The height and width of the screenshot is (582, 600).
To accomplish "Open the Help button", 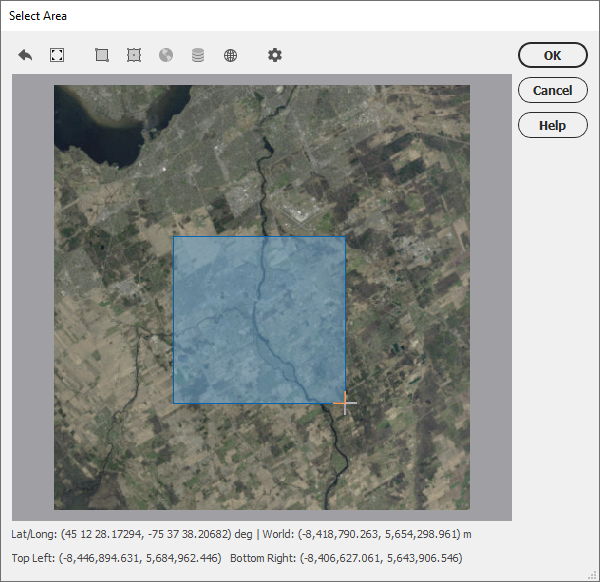I will (553, 125).
